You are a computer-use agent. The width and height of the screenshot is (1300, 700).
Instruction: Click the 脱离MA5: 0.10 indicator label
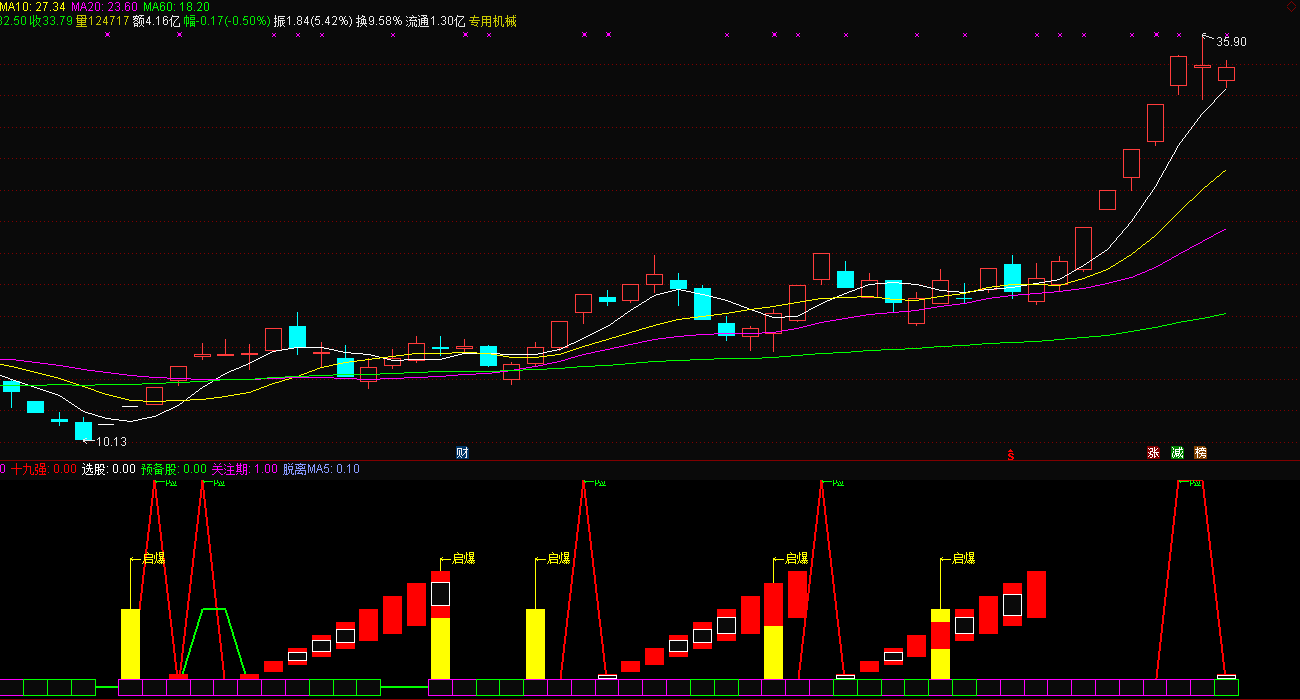pyautogui.click(x=321, y=469)
